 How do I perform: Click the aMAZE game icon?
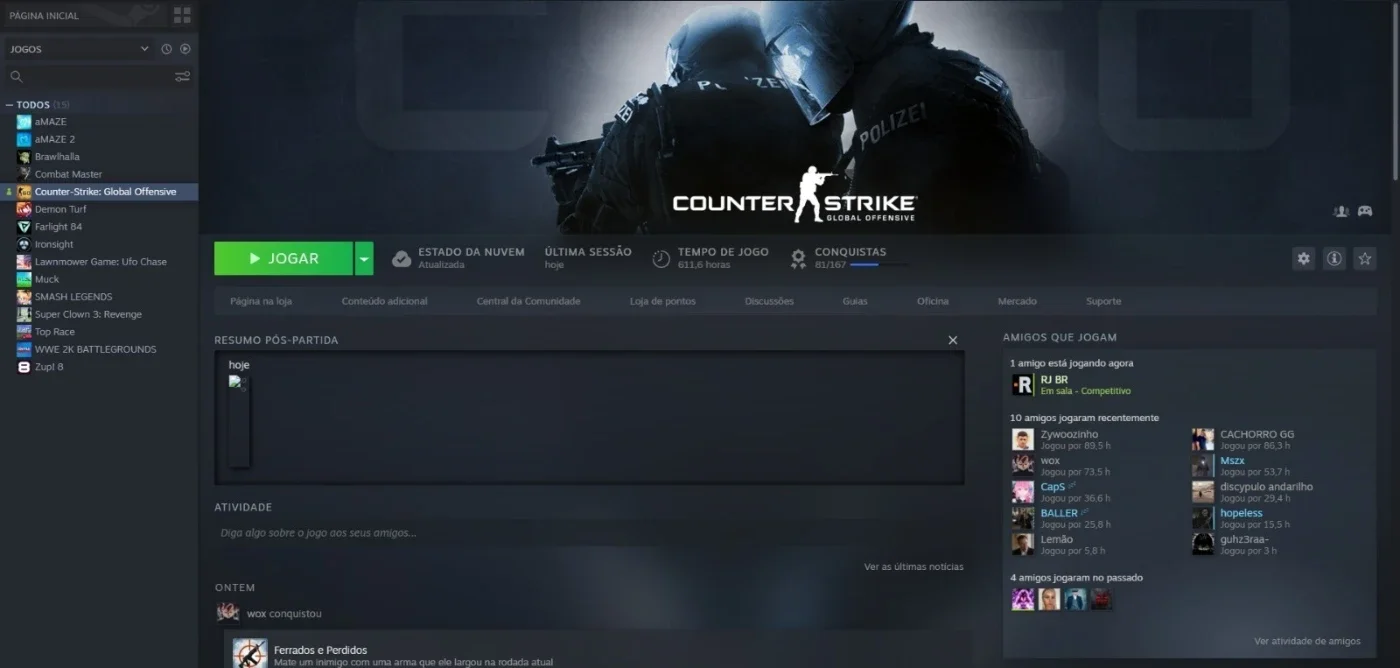[x=24, y=122]
